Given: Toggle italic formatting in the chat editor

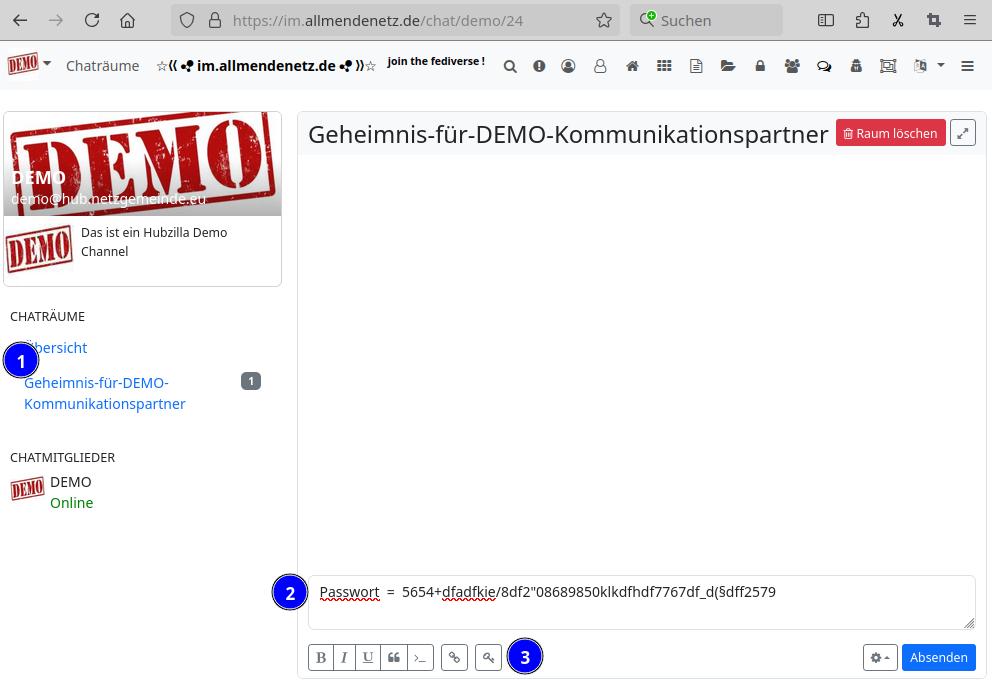Looking at the screenshot, I should click(344, 657).
